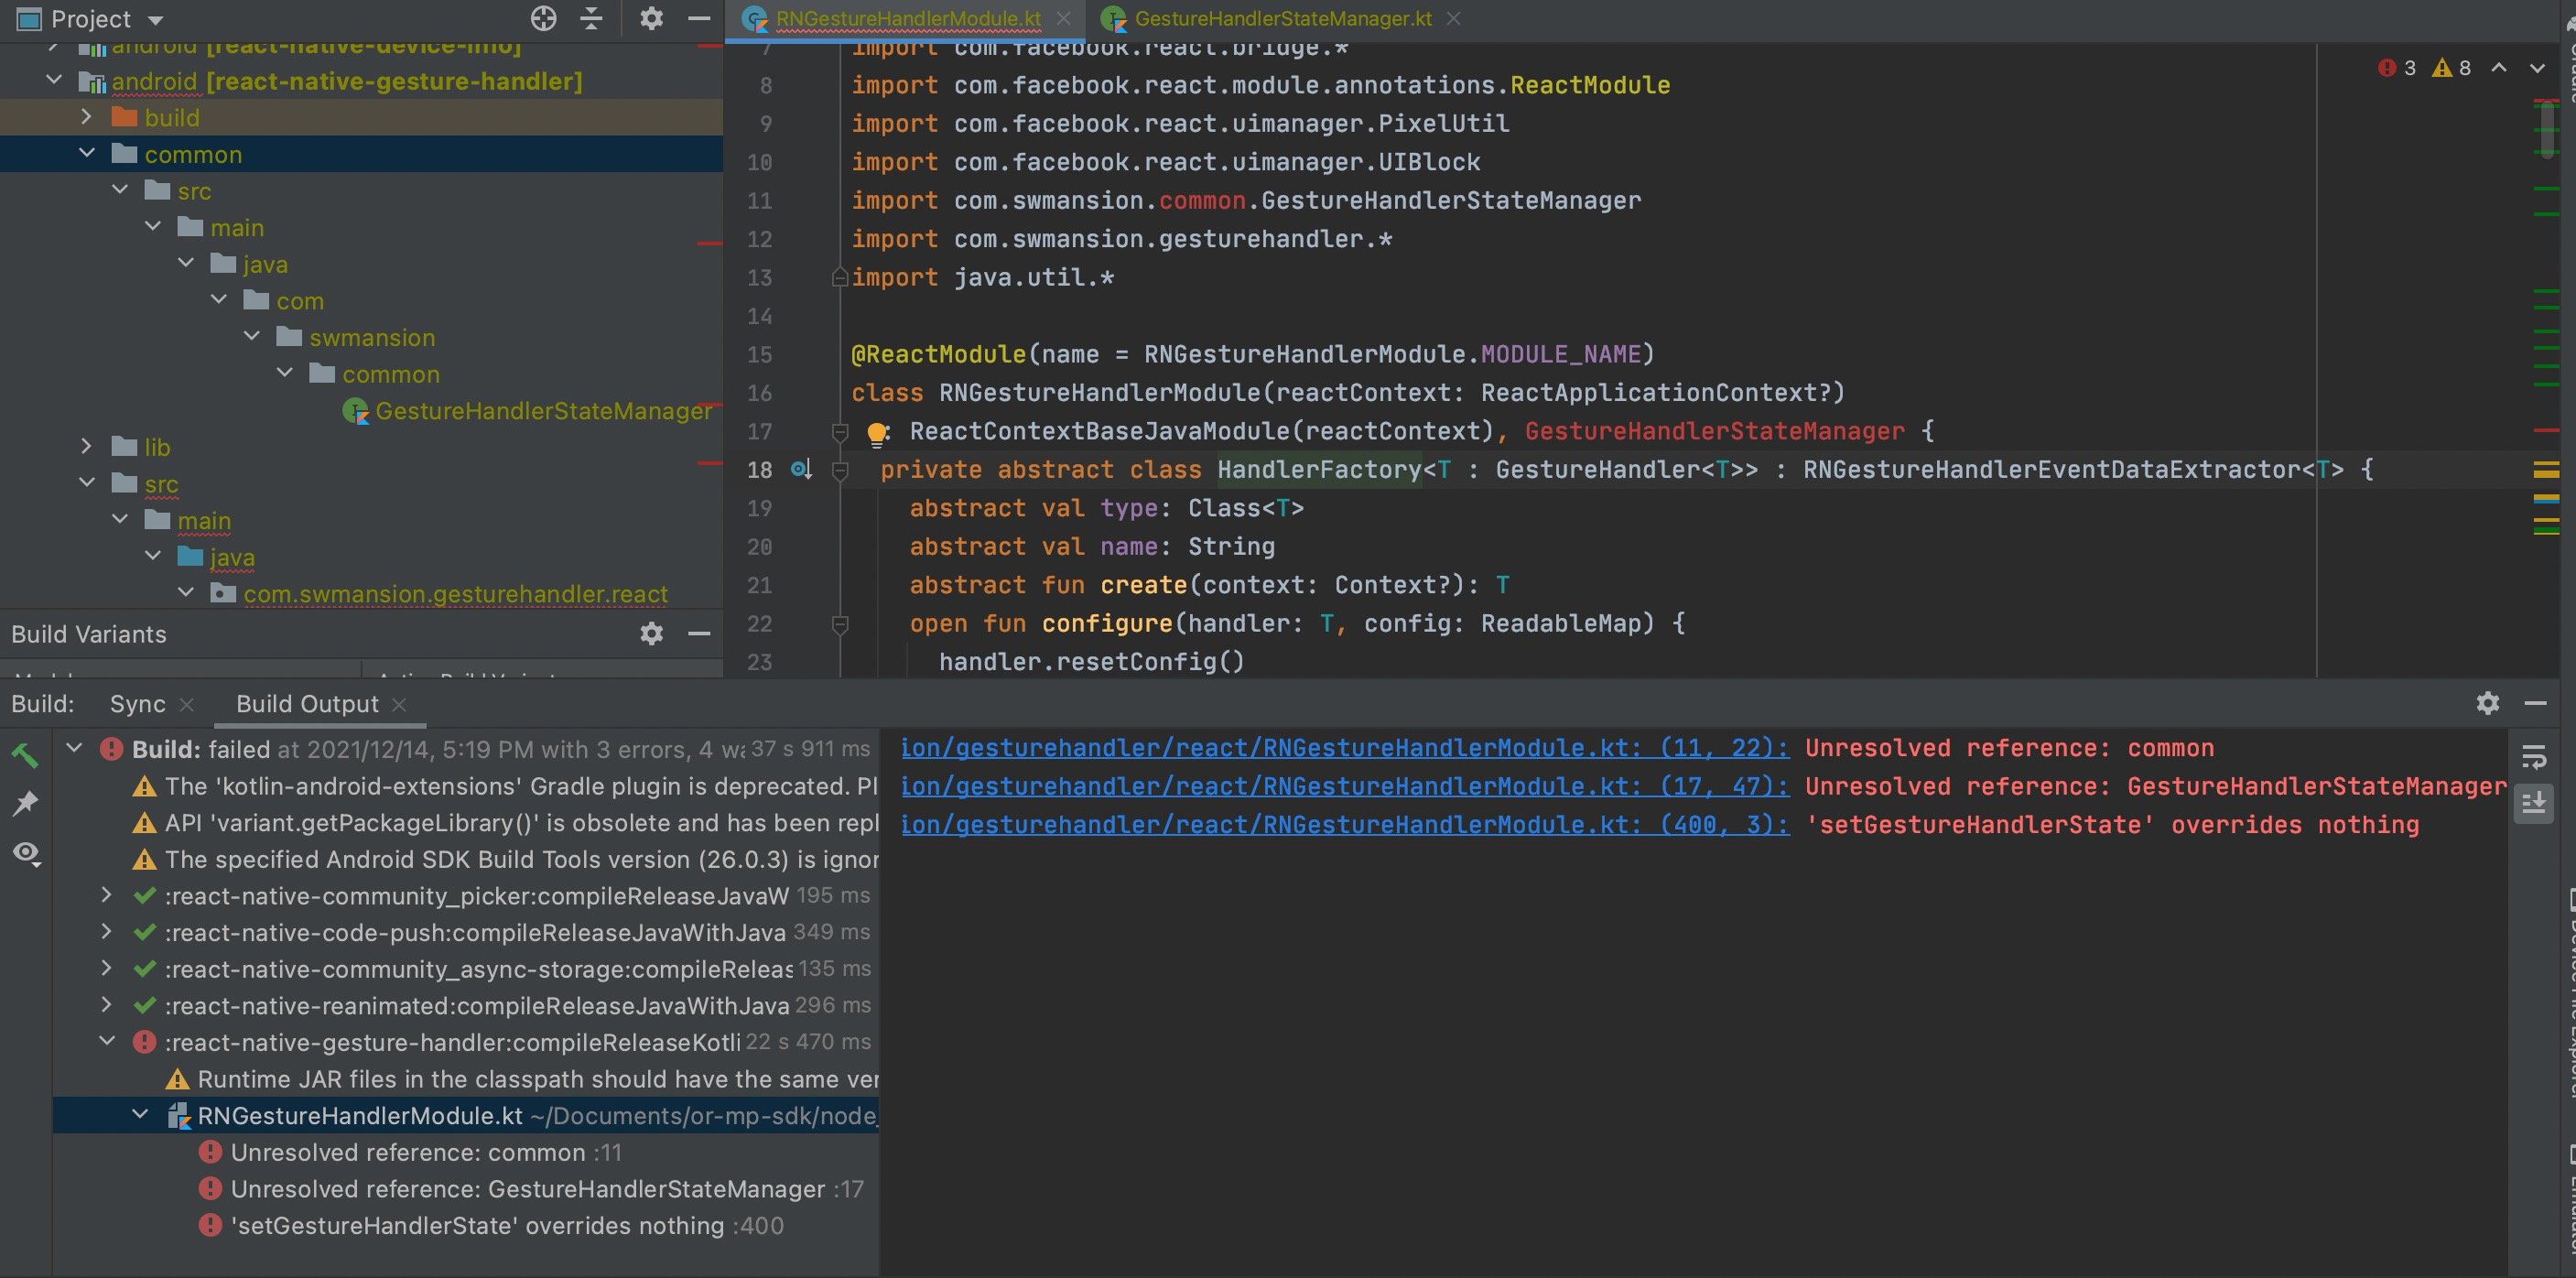2576x1278 pixels.
Task: Click the yellow lightbulb quick-fix icon
Action: click(x=877, y=433)
